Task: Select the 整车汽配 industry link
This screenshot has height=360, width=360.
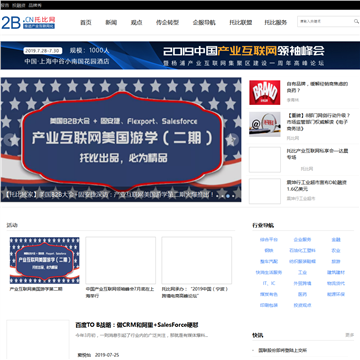Action: point(269,262)
